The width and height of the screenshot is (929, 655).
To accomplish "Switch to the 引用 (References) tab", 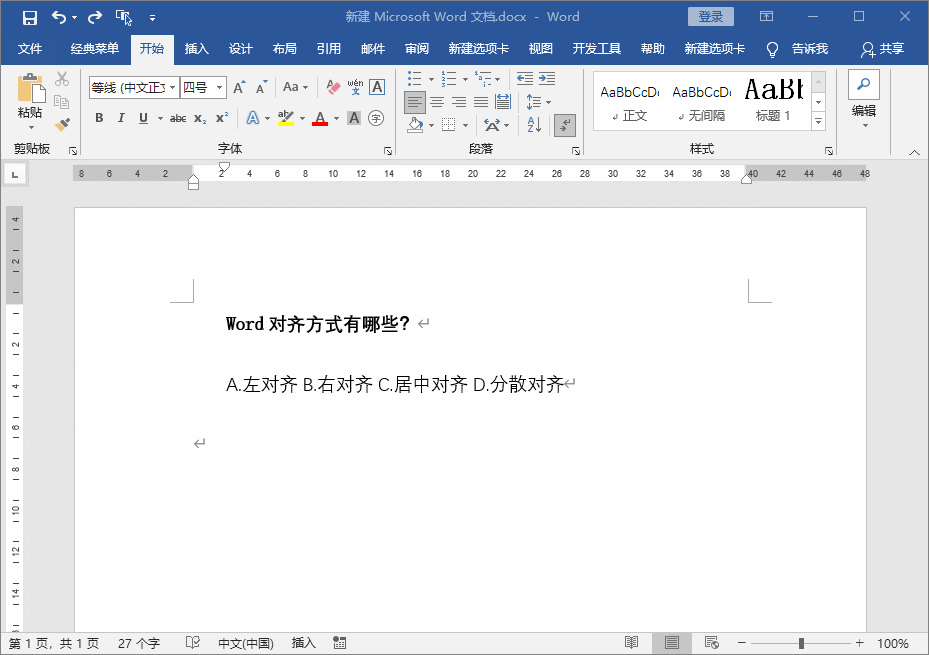I will (x=328, y=49).
